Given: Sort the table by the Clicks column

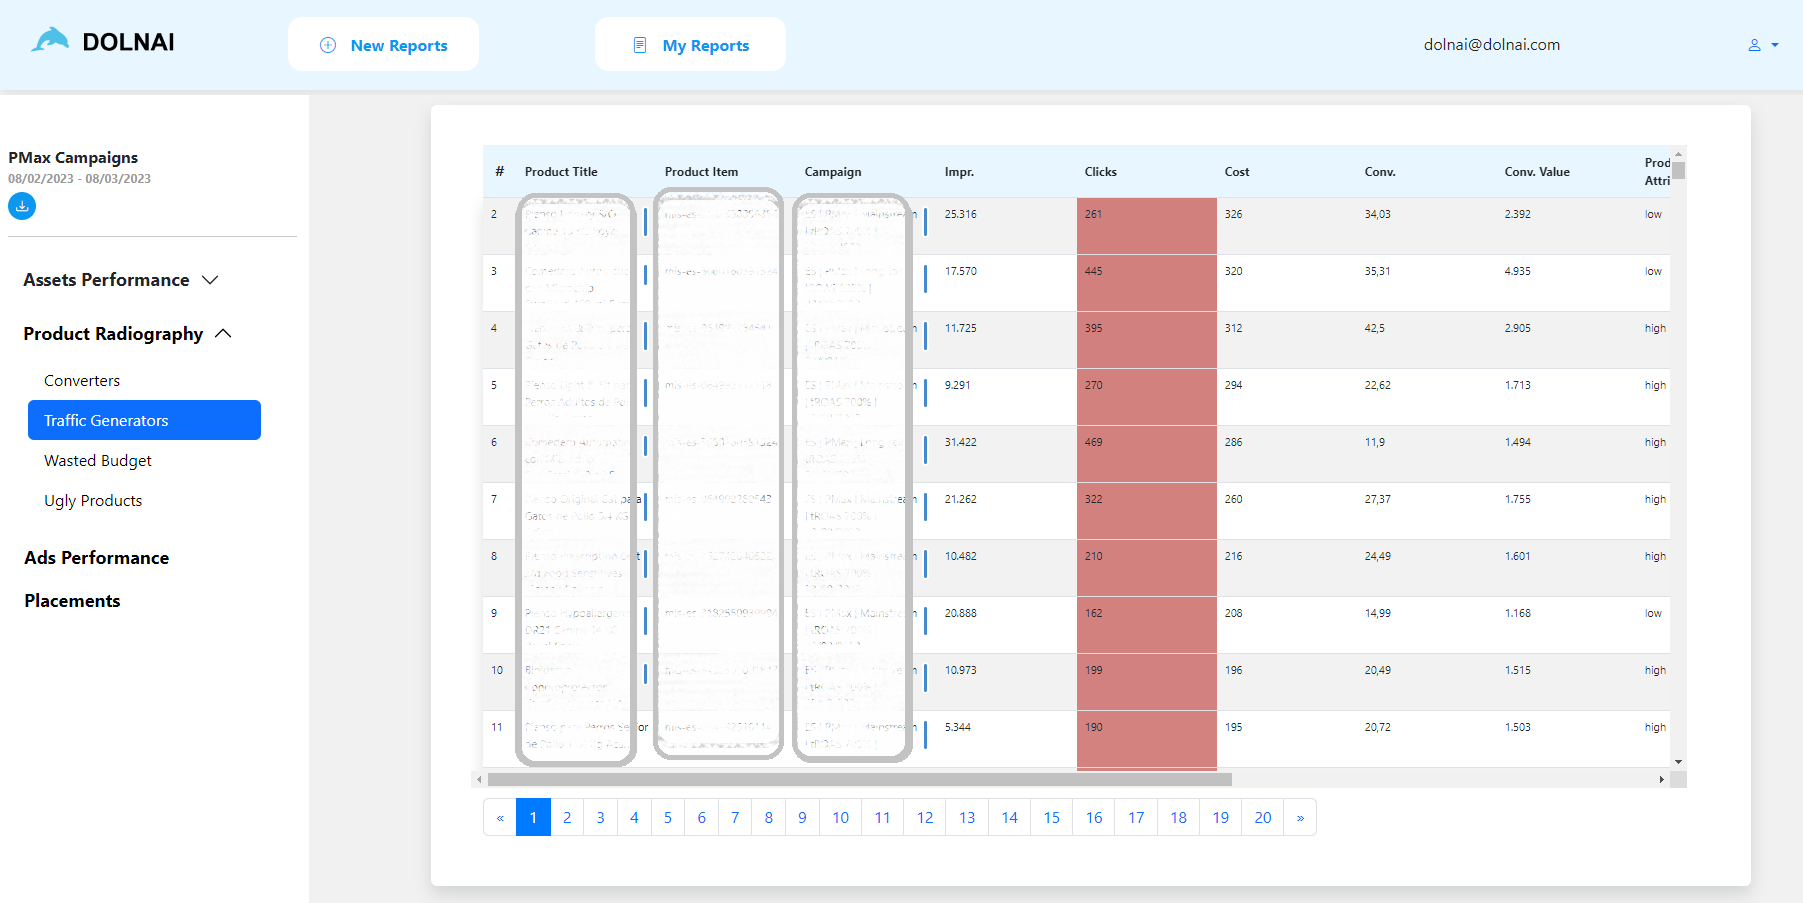Looking at the screenshot, I should [1100, 171].
